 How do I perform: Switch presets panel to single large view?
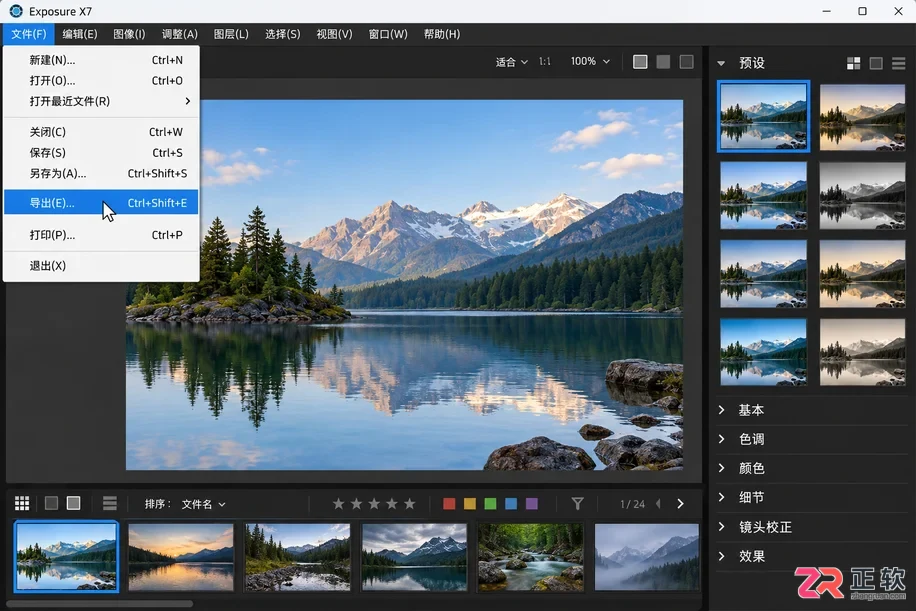[x=876, y=63]
